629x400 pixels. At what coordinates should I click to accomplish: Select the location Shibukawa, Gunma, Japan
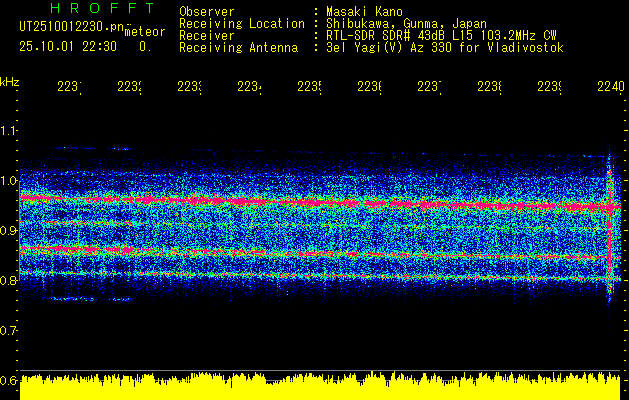pyautogui.click(x=406, y=24)
